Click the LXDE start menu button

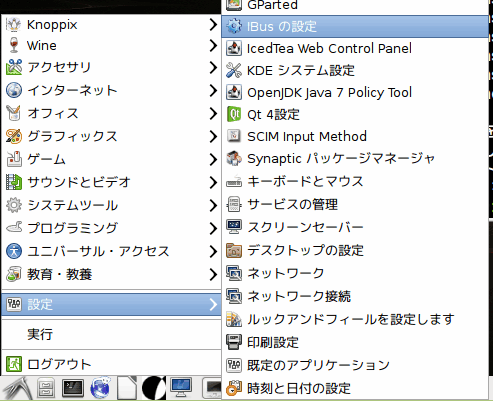point(17,389)
